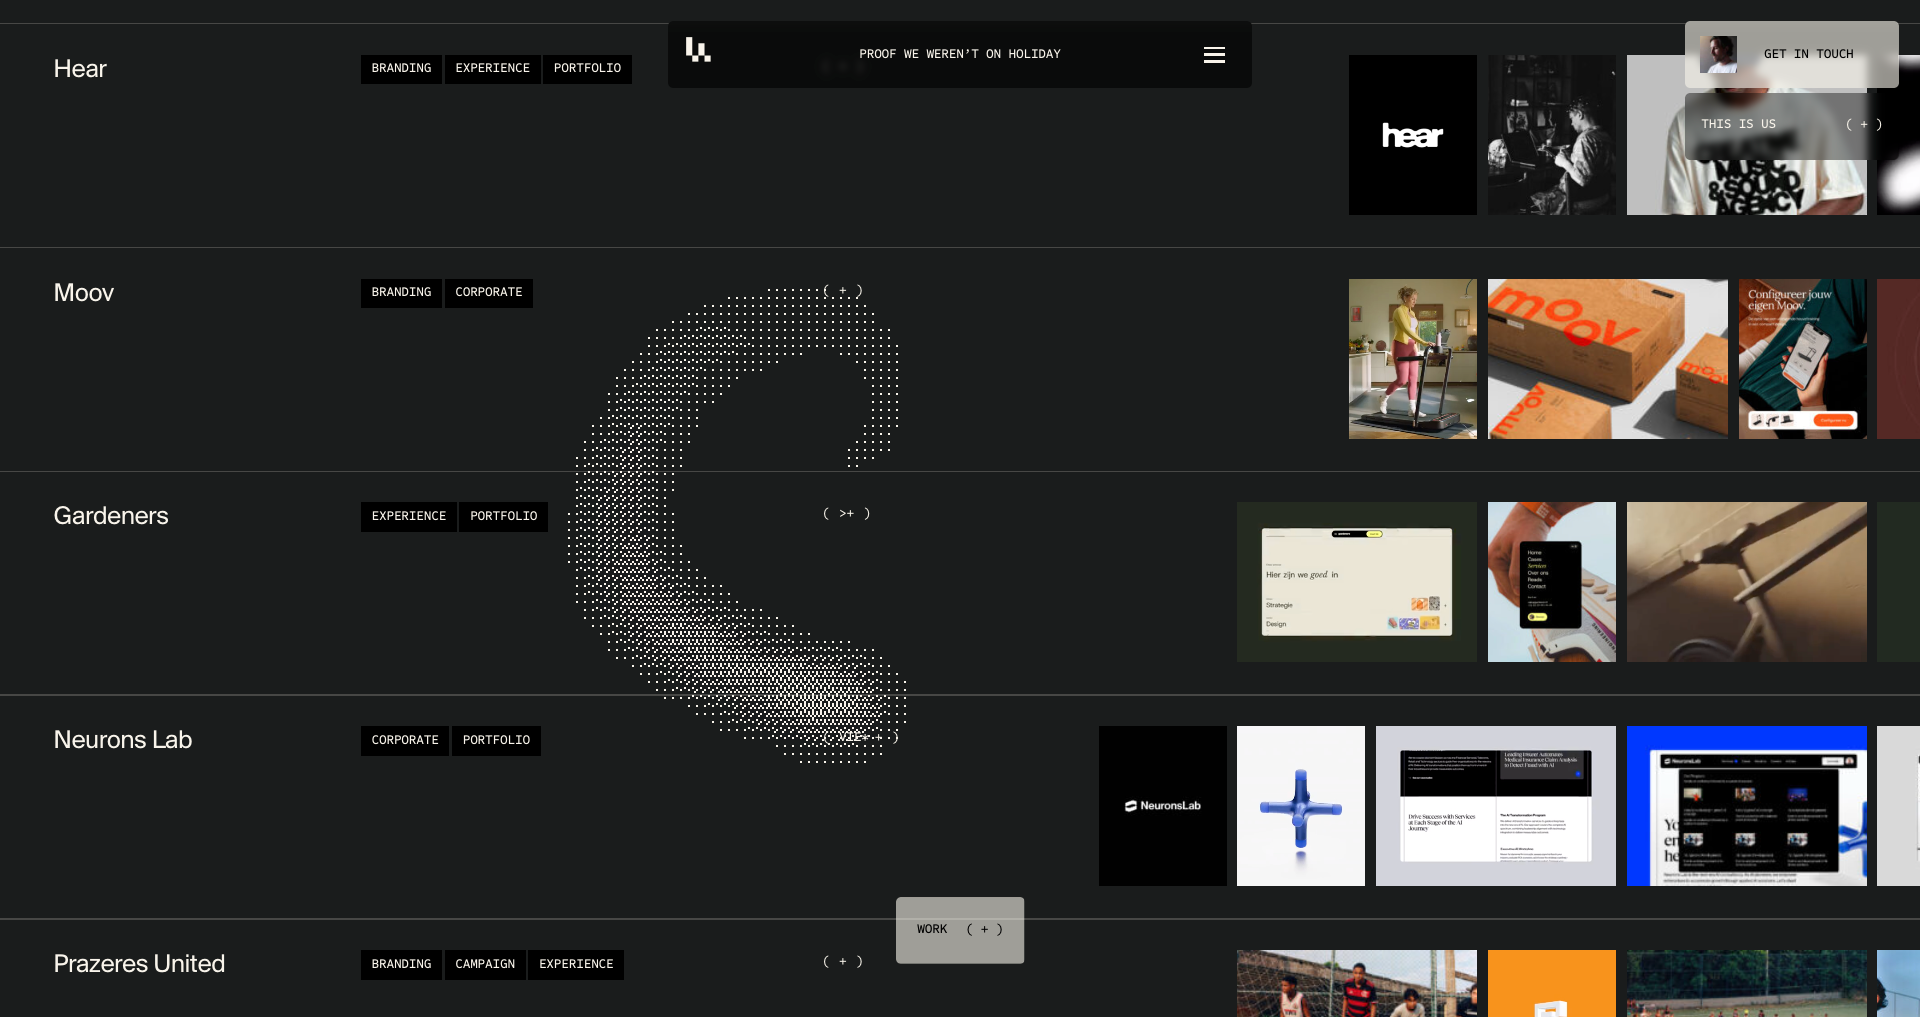Open the Neurons Lab project title
Viewport: 1920px width, 1017px height.
pos(123,740)
